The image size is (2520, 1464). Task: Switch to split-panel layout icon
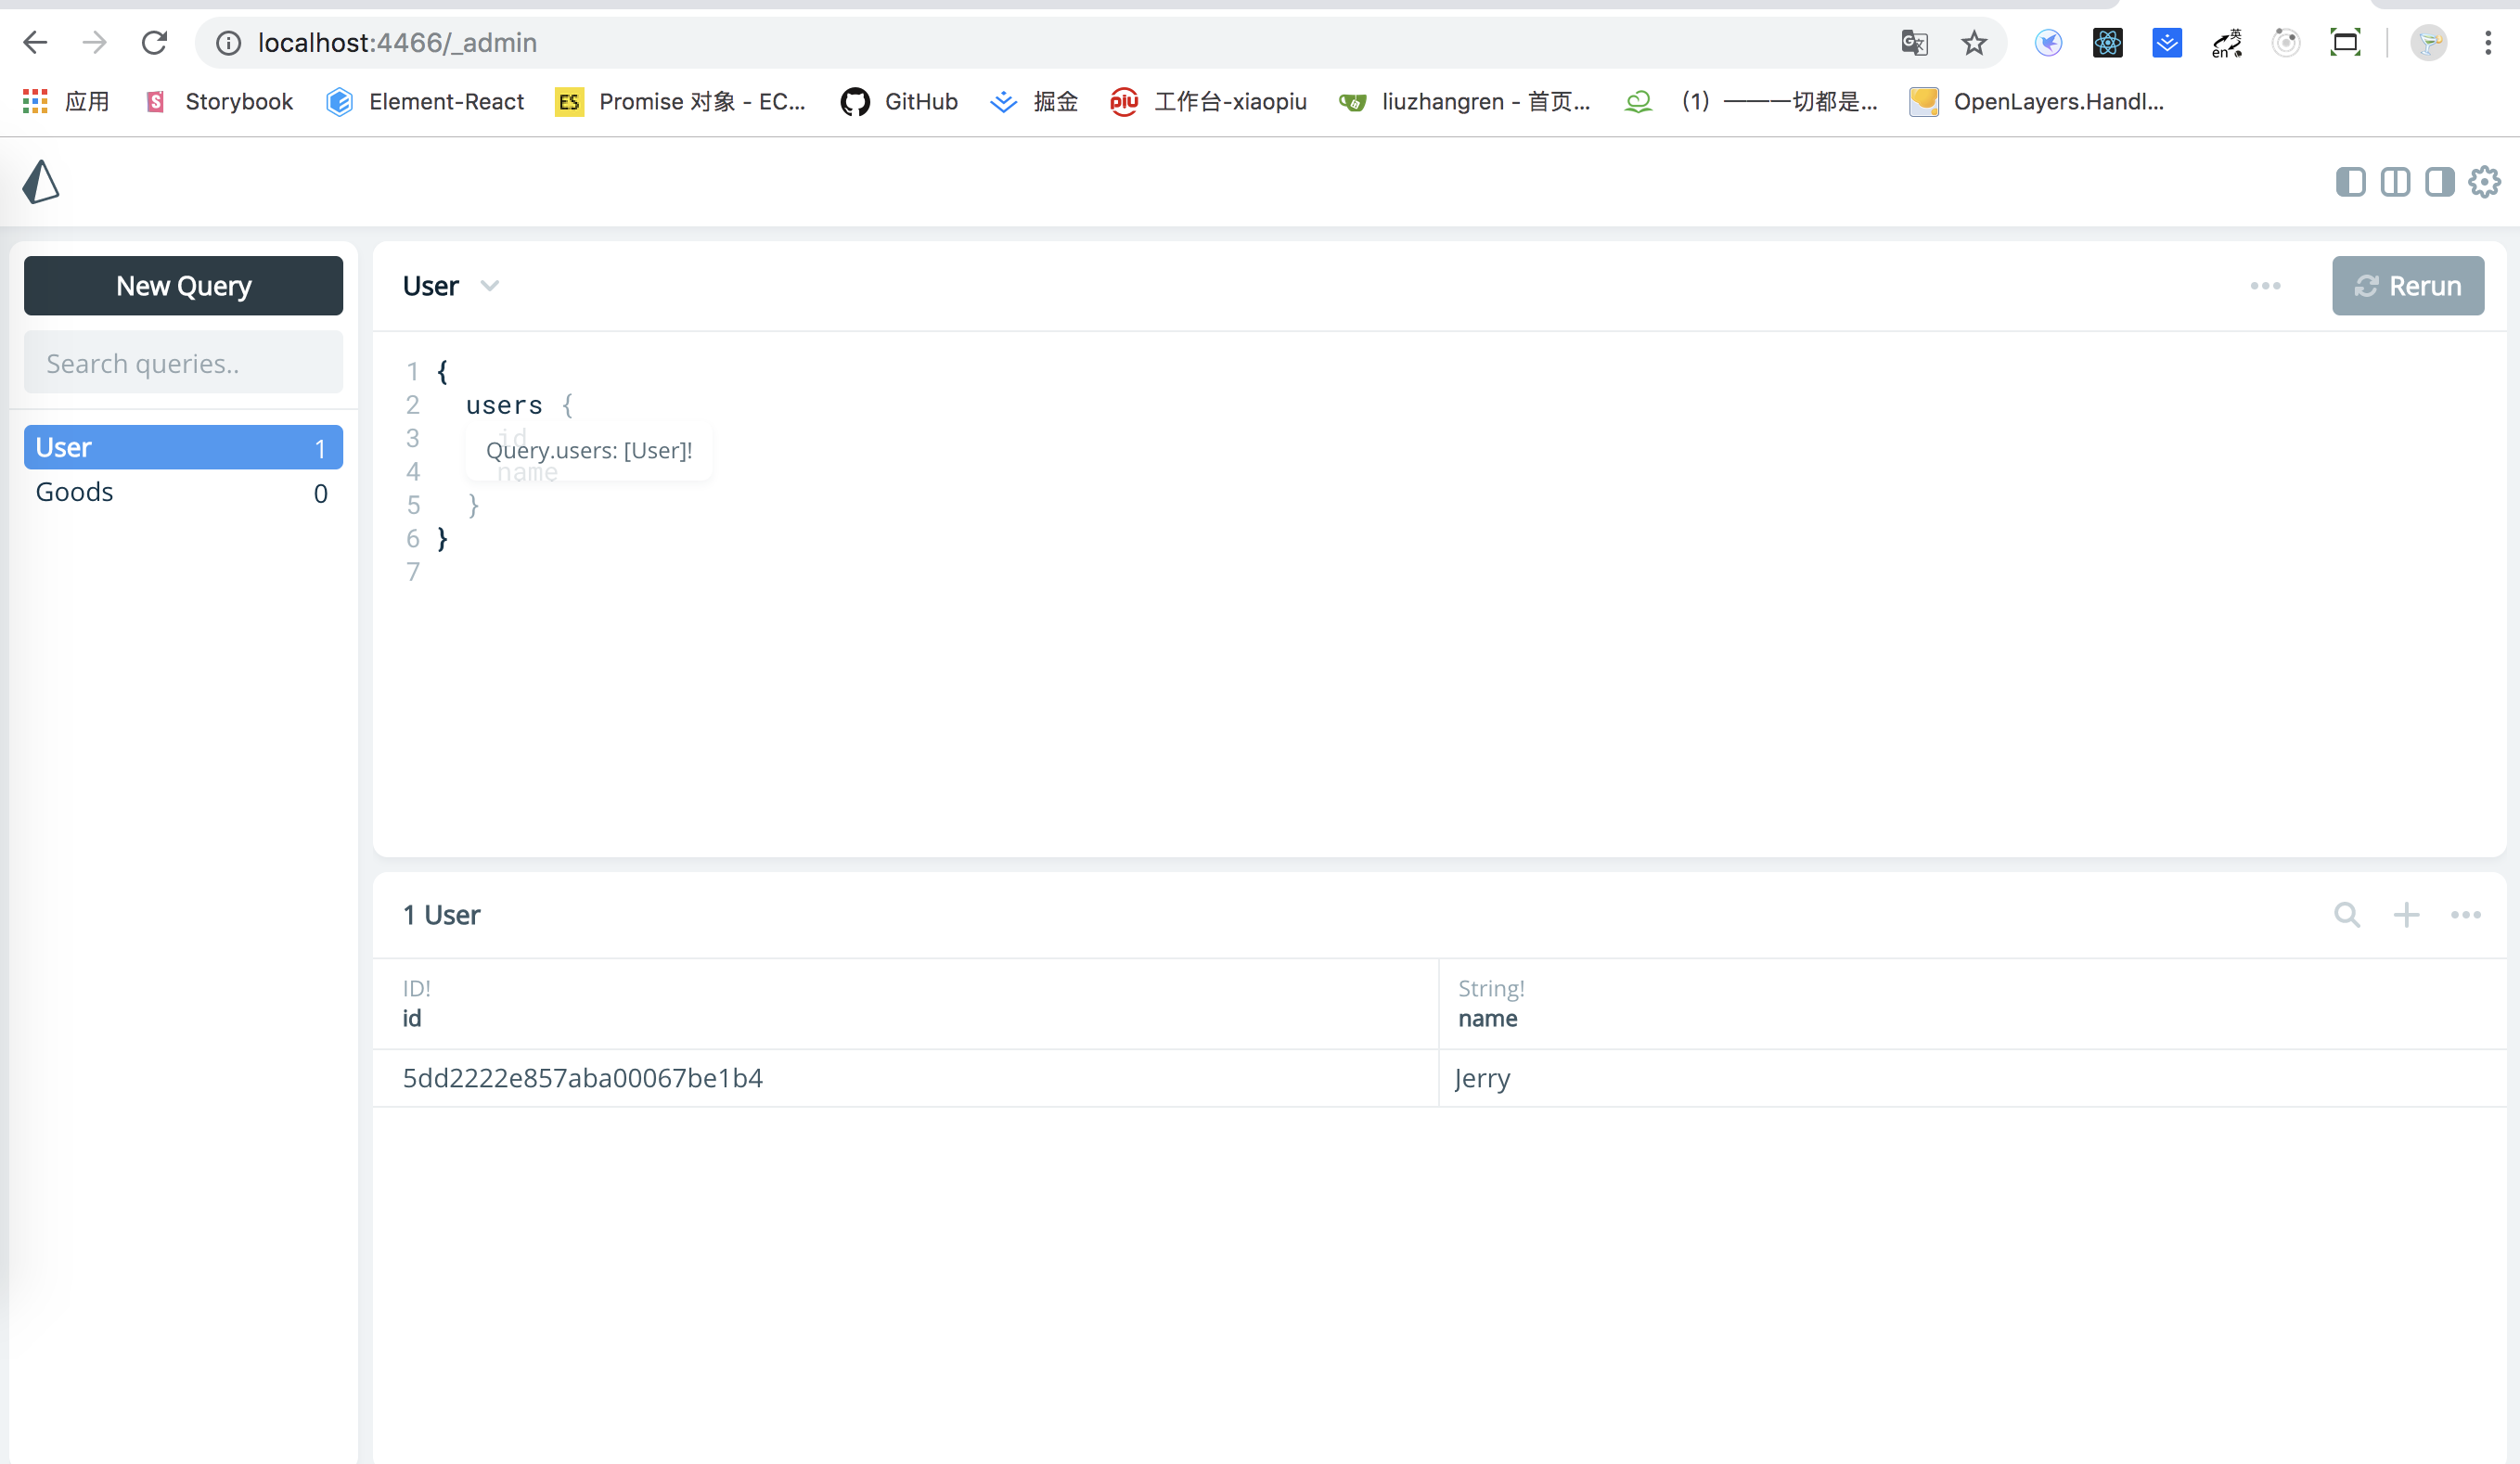coord(2395,182)
